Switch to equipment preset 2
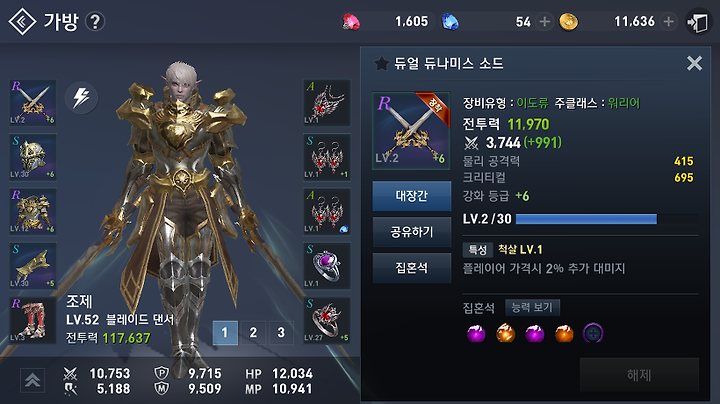This screenshot has width=720, height=404. click(x=253, y=332)
